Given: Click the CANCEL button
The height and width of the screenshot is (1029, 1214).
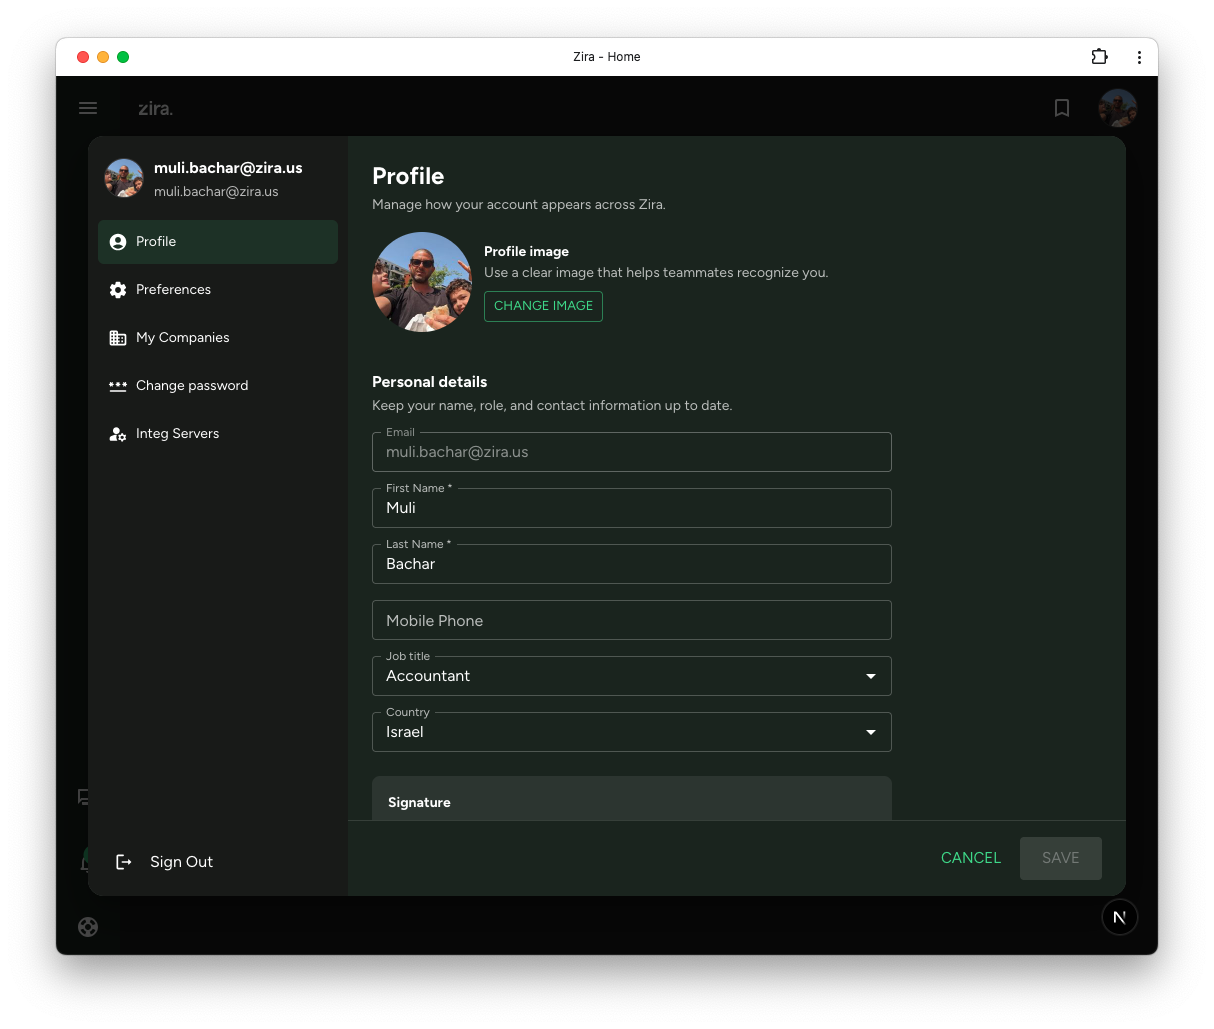Looking at the screenshot, I should point(971,858).
